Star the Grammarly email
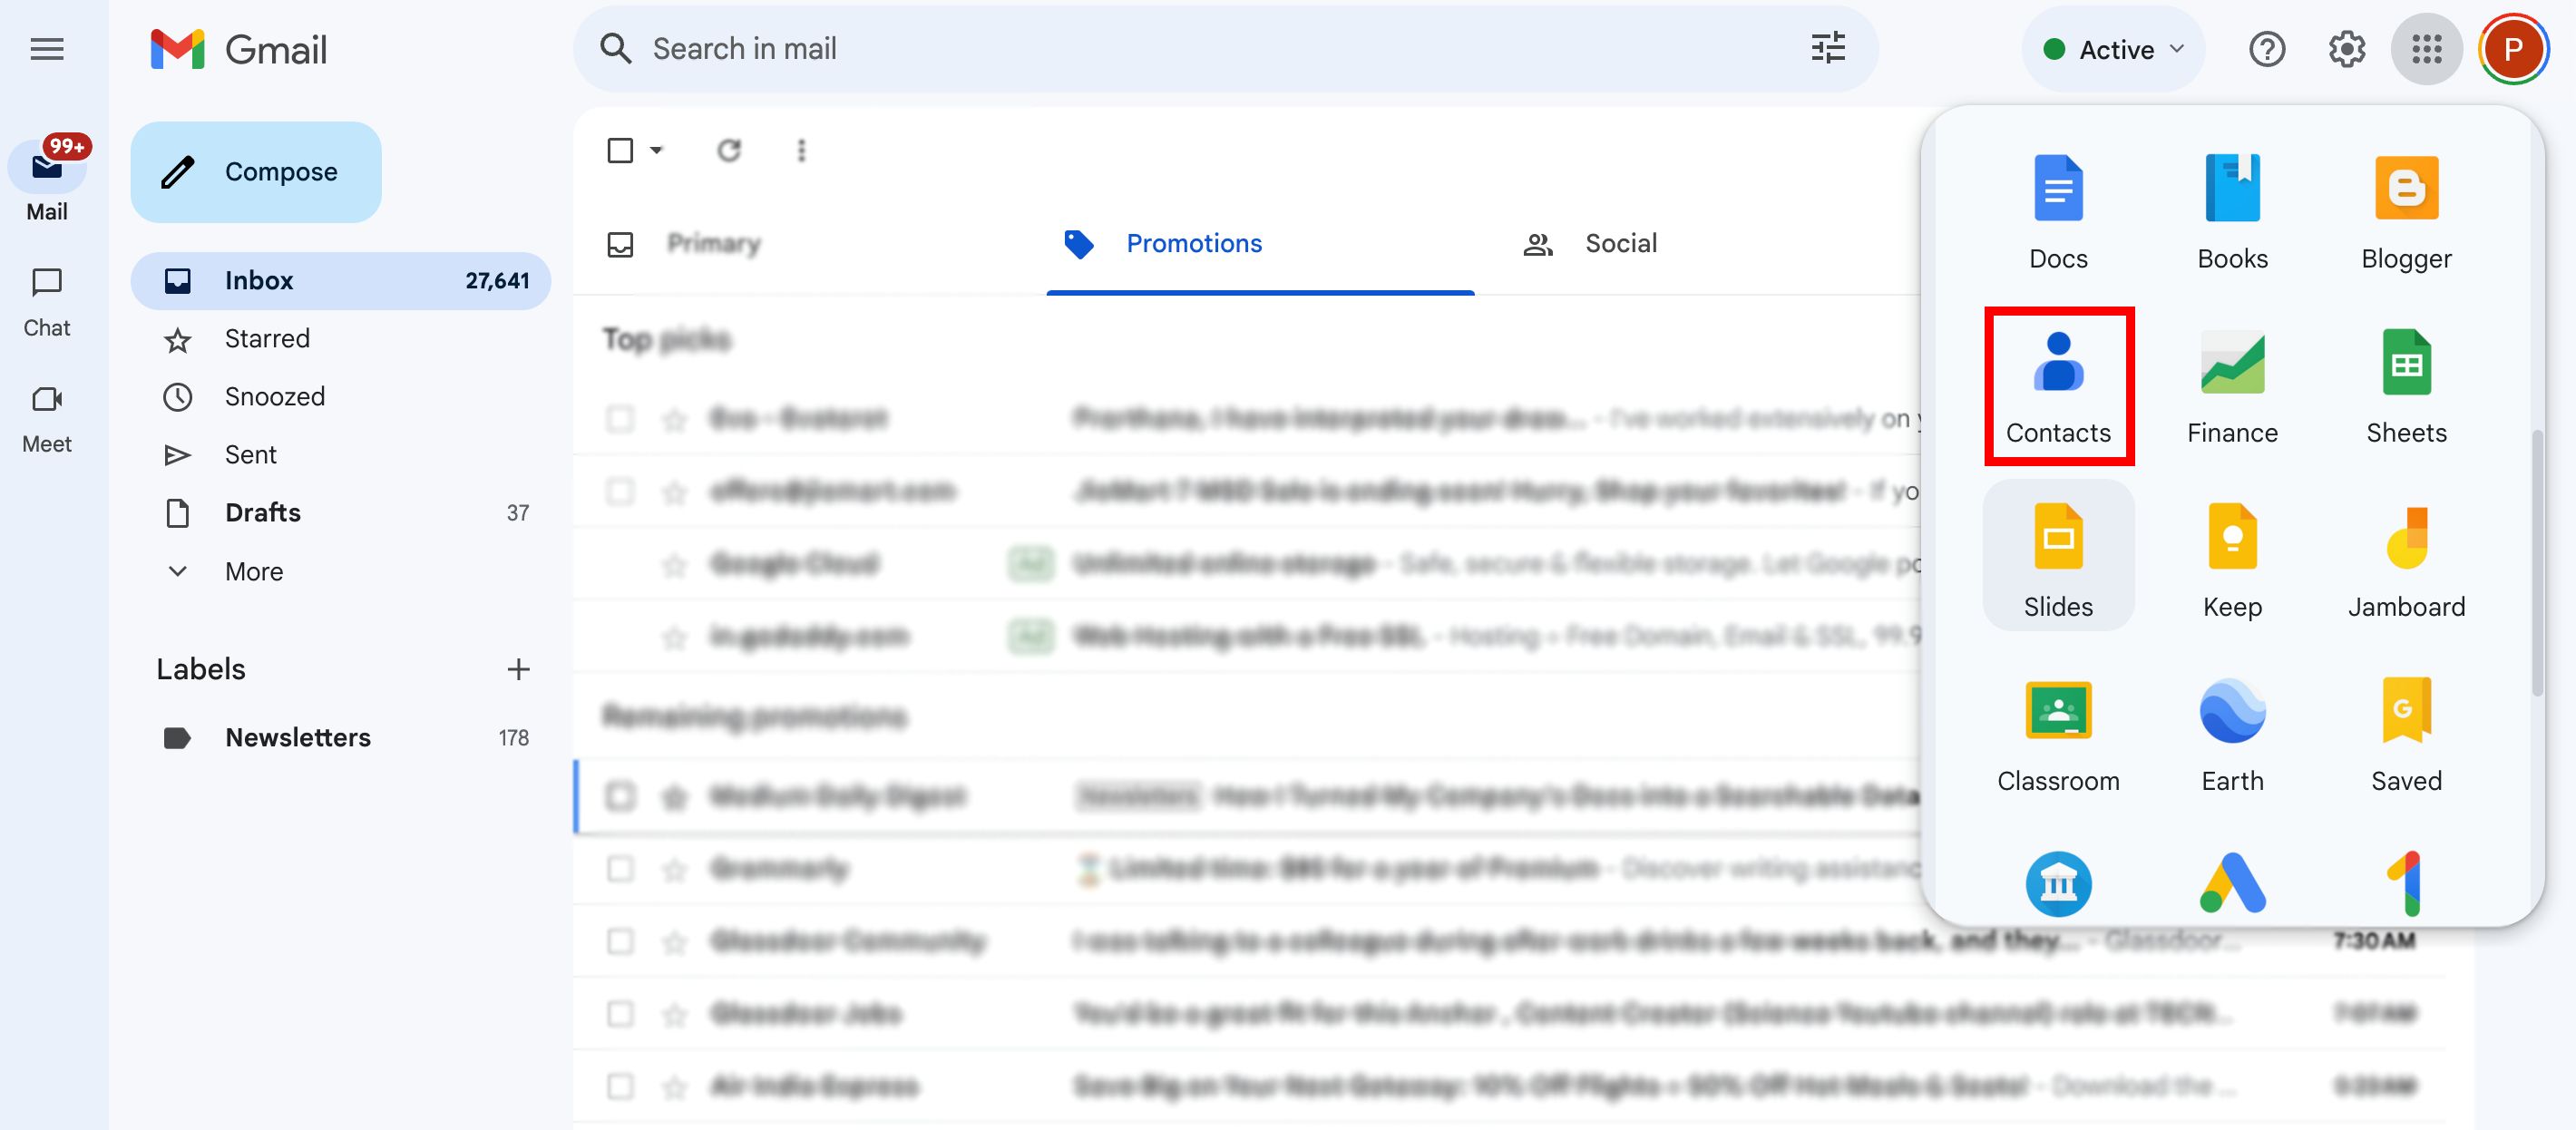 coord(675,869)
